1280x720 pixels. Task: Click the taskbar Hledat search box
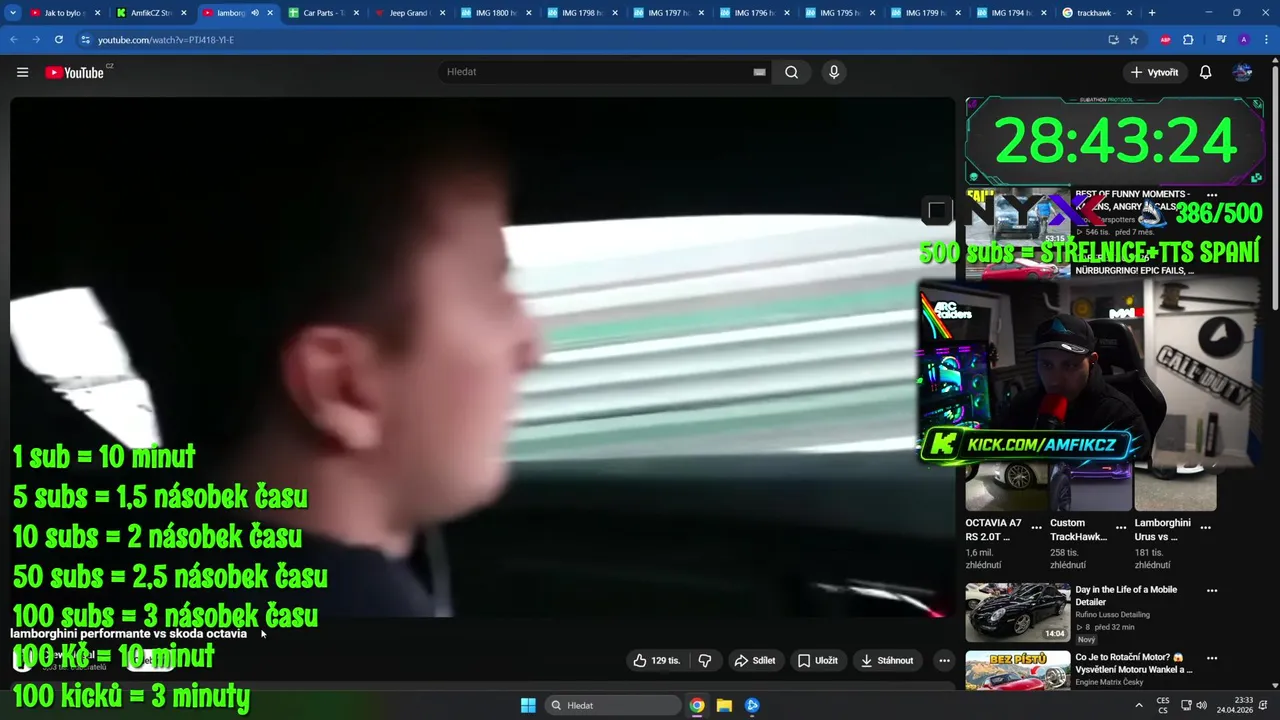point(613,705)
